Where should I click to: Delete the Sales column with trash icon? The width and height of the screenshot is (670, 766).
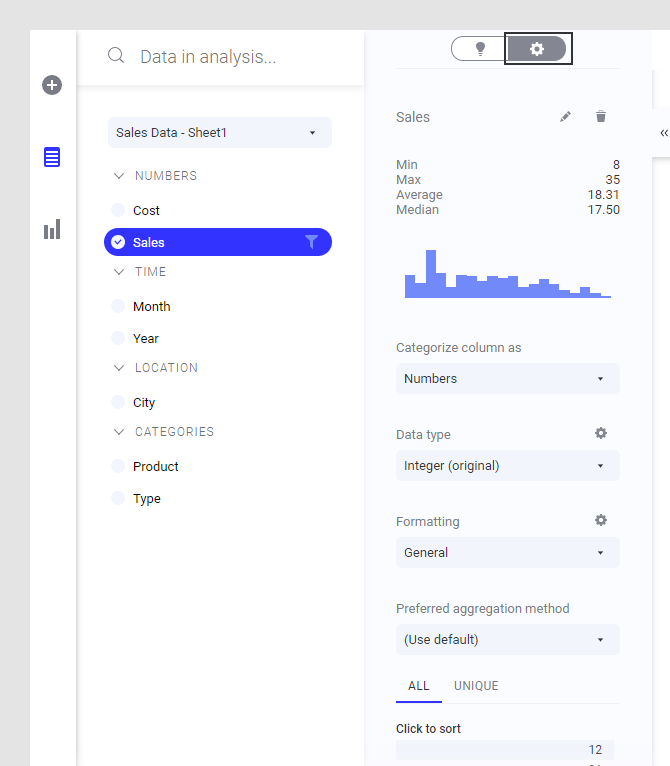coord(601,117)
